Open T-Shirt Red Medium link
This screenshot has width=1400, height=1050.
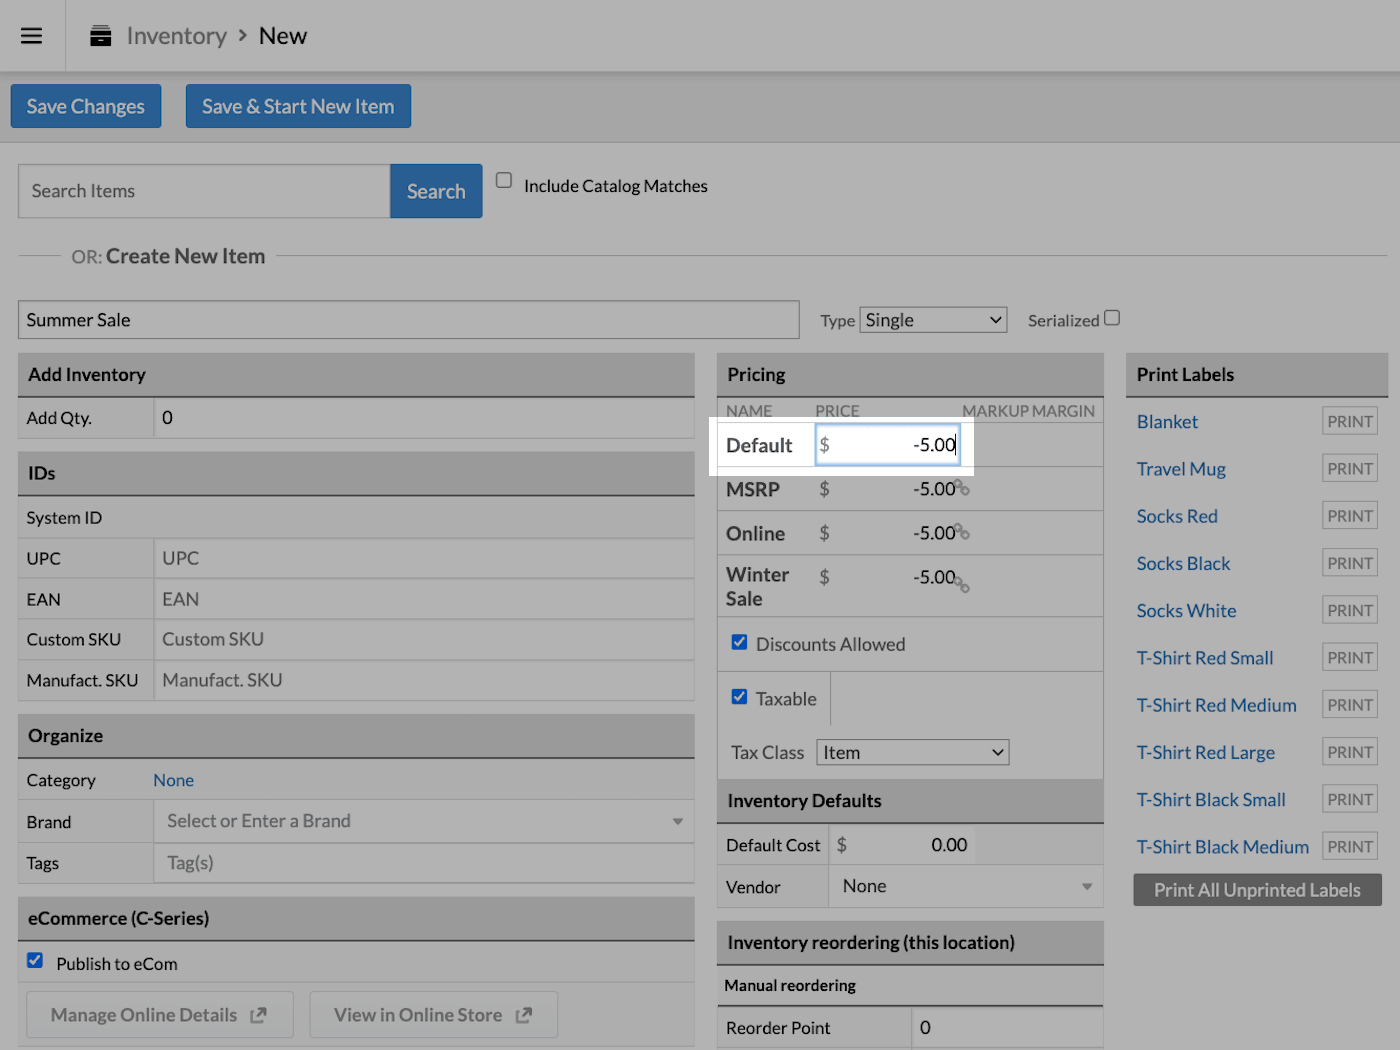point(1216,705)
